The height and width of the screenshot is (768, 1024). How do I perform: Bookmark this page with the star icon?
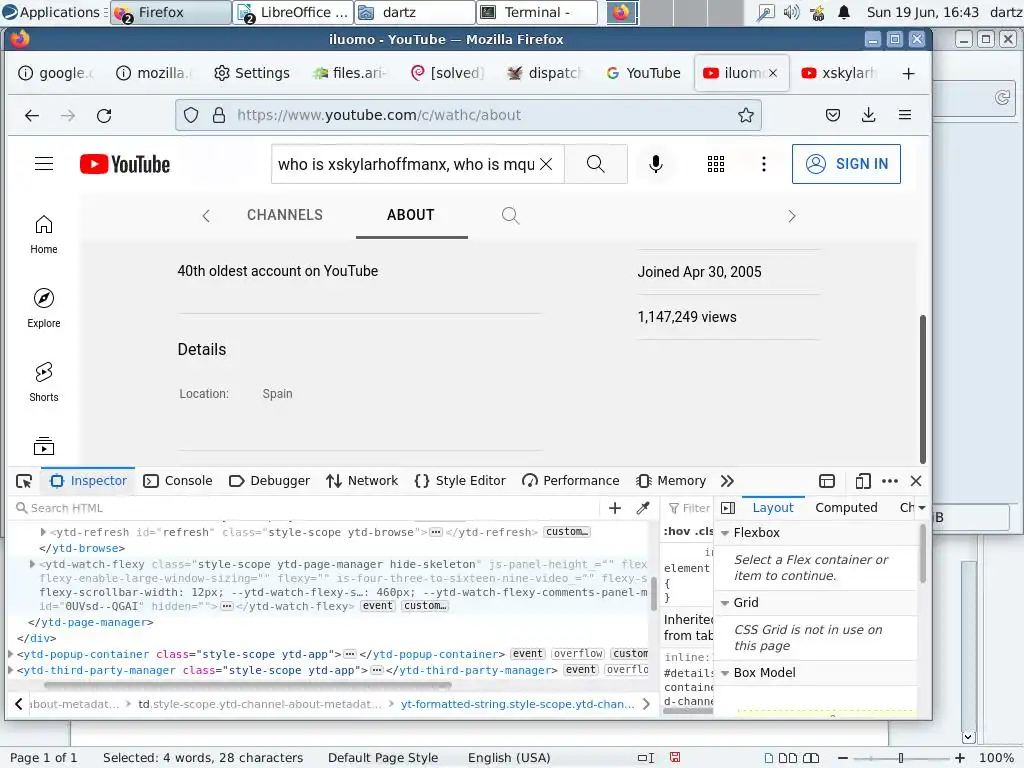click(x=746, y=116)
